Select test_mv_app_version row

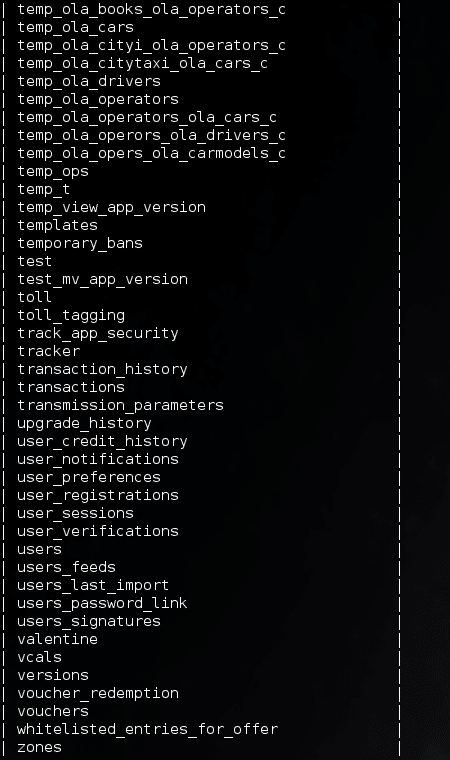pos(102,280)
